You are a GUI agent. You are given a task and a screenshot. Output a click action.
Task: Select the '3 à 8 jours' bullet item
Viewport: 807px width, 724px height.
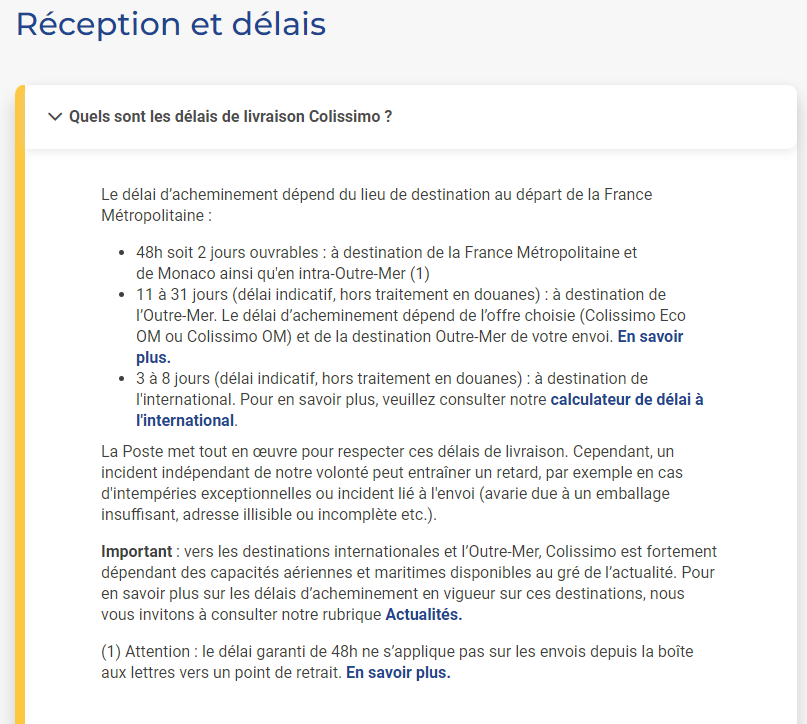(x=419, y=400)
